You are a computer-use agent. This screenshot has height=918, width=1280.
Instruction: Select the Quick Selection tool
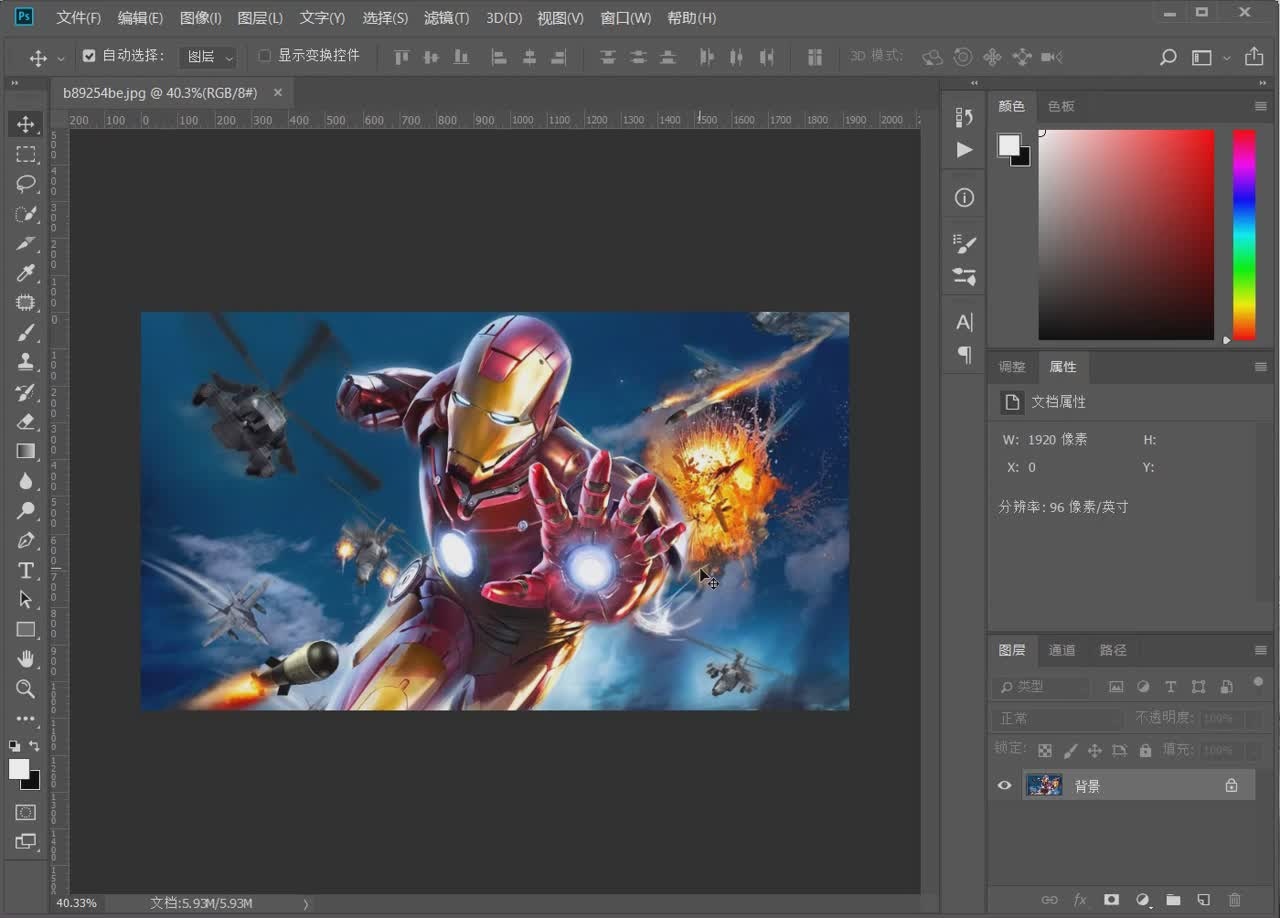coord(26,214)
